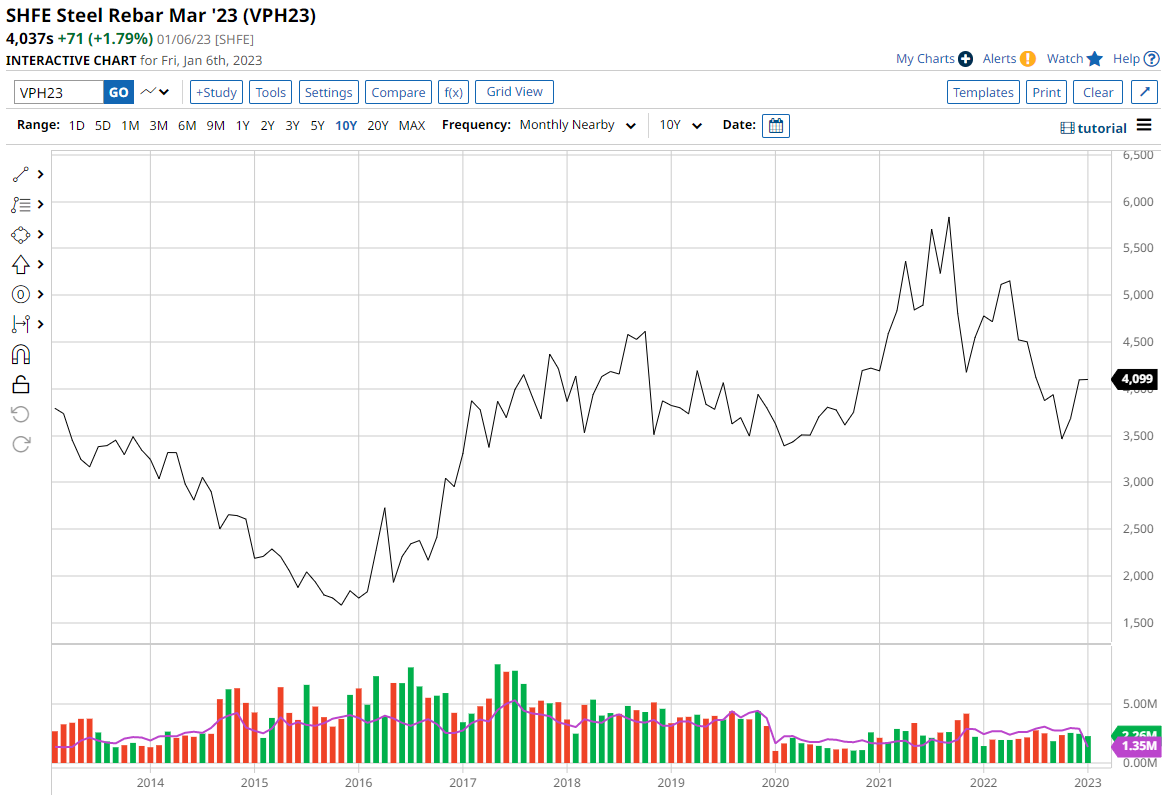Select the trend line drawing tool
The width and height of the screenshot is (1176, 807).
pos(21,174)
